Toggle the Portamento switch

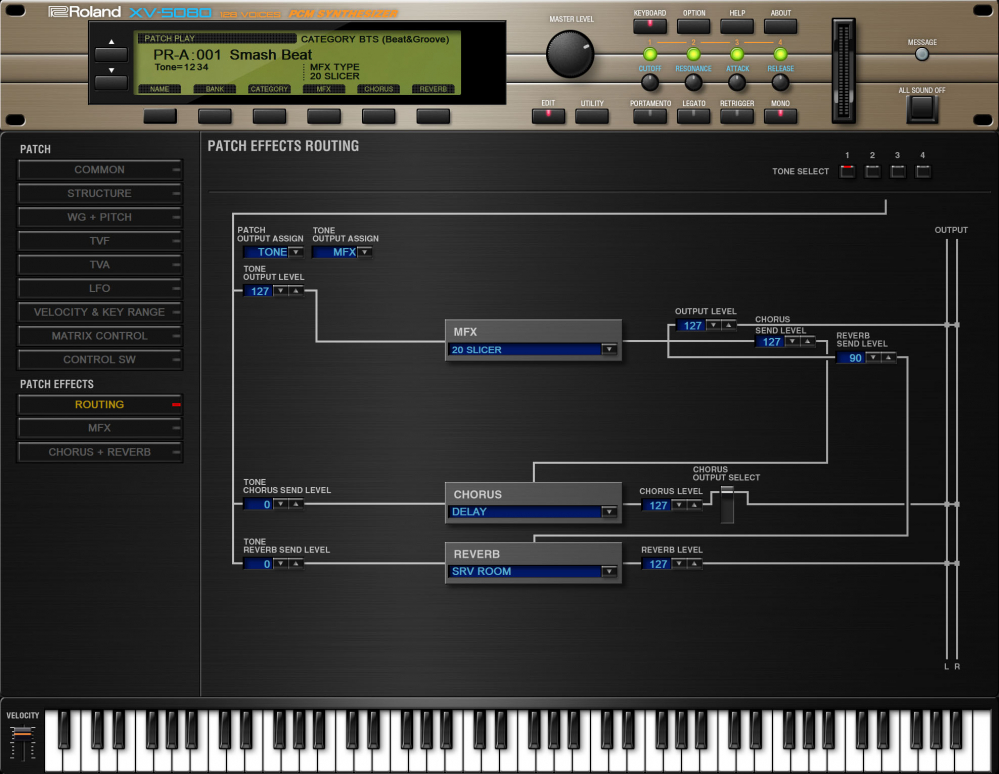pyautogui.click(x=650, y=116)
